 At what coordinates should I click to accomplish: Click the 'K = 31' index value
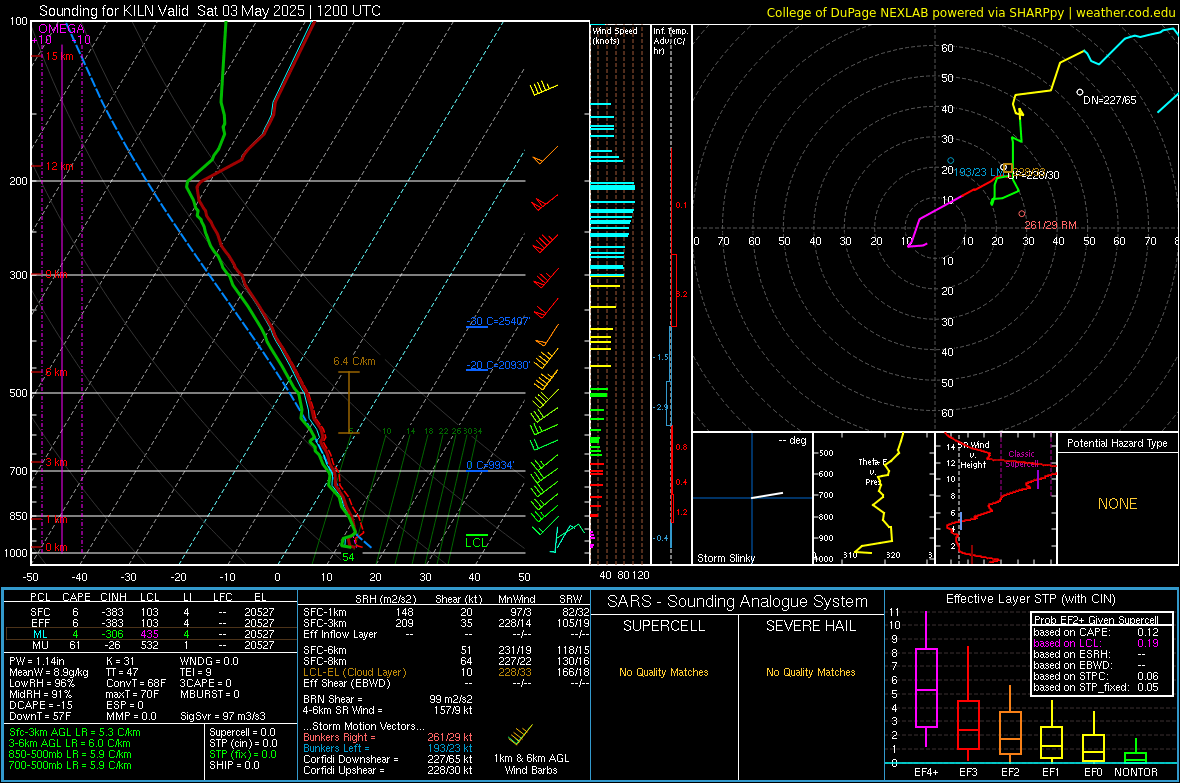(x=120, y=661)
